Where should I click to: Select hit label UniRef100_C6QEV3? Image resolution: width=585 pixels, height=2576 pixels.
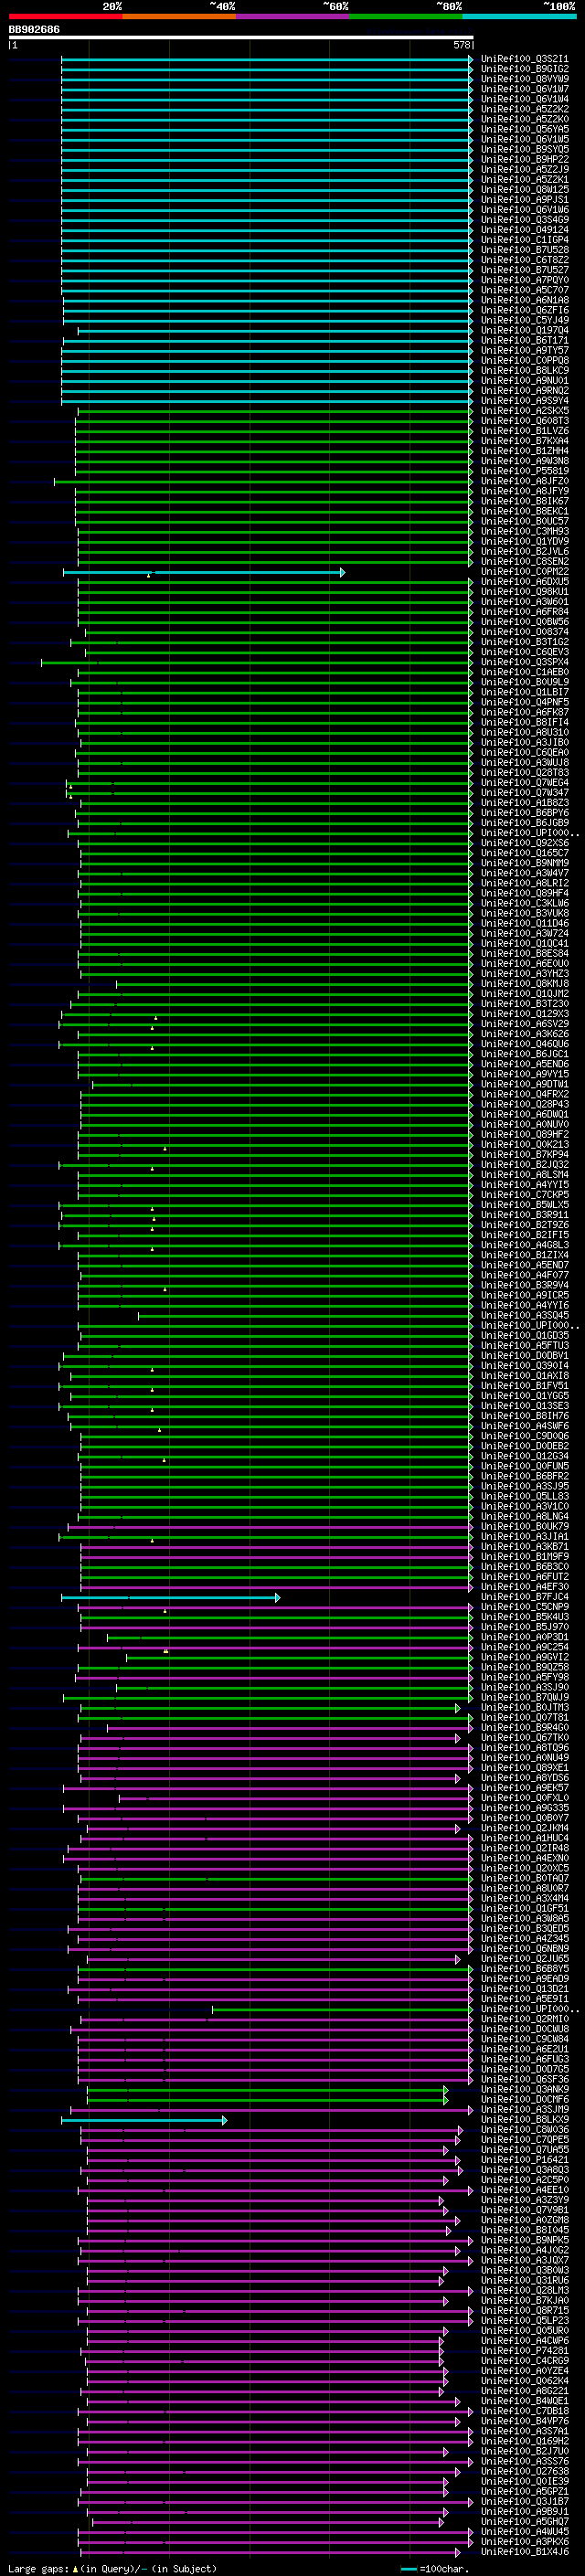coord(525,652)
